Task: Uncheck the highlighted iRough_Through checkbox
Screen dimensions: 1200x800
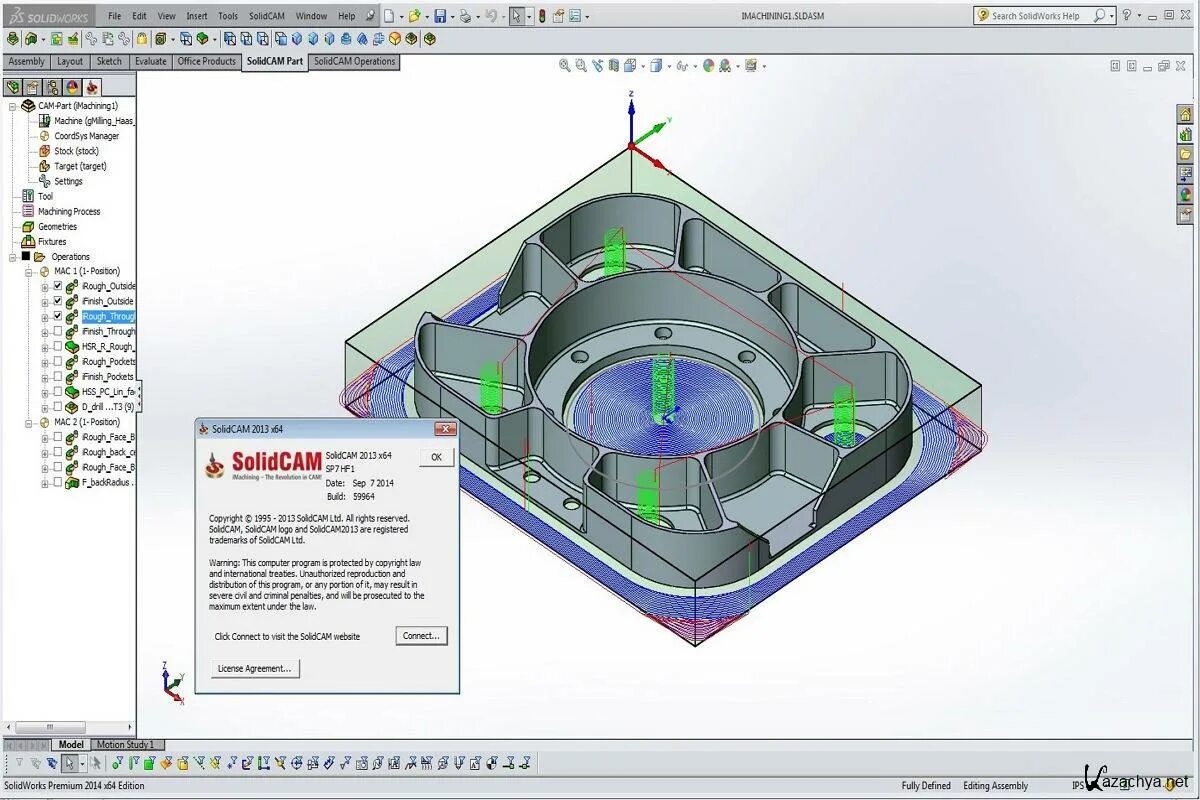Action: (57, 316)
